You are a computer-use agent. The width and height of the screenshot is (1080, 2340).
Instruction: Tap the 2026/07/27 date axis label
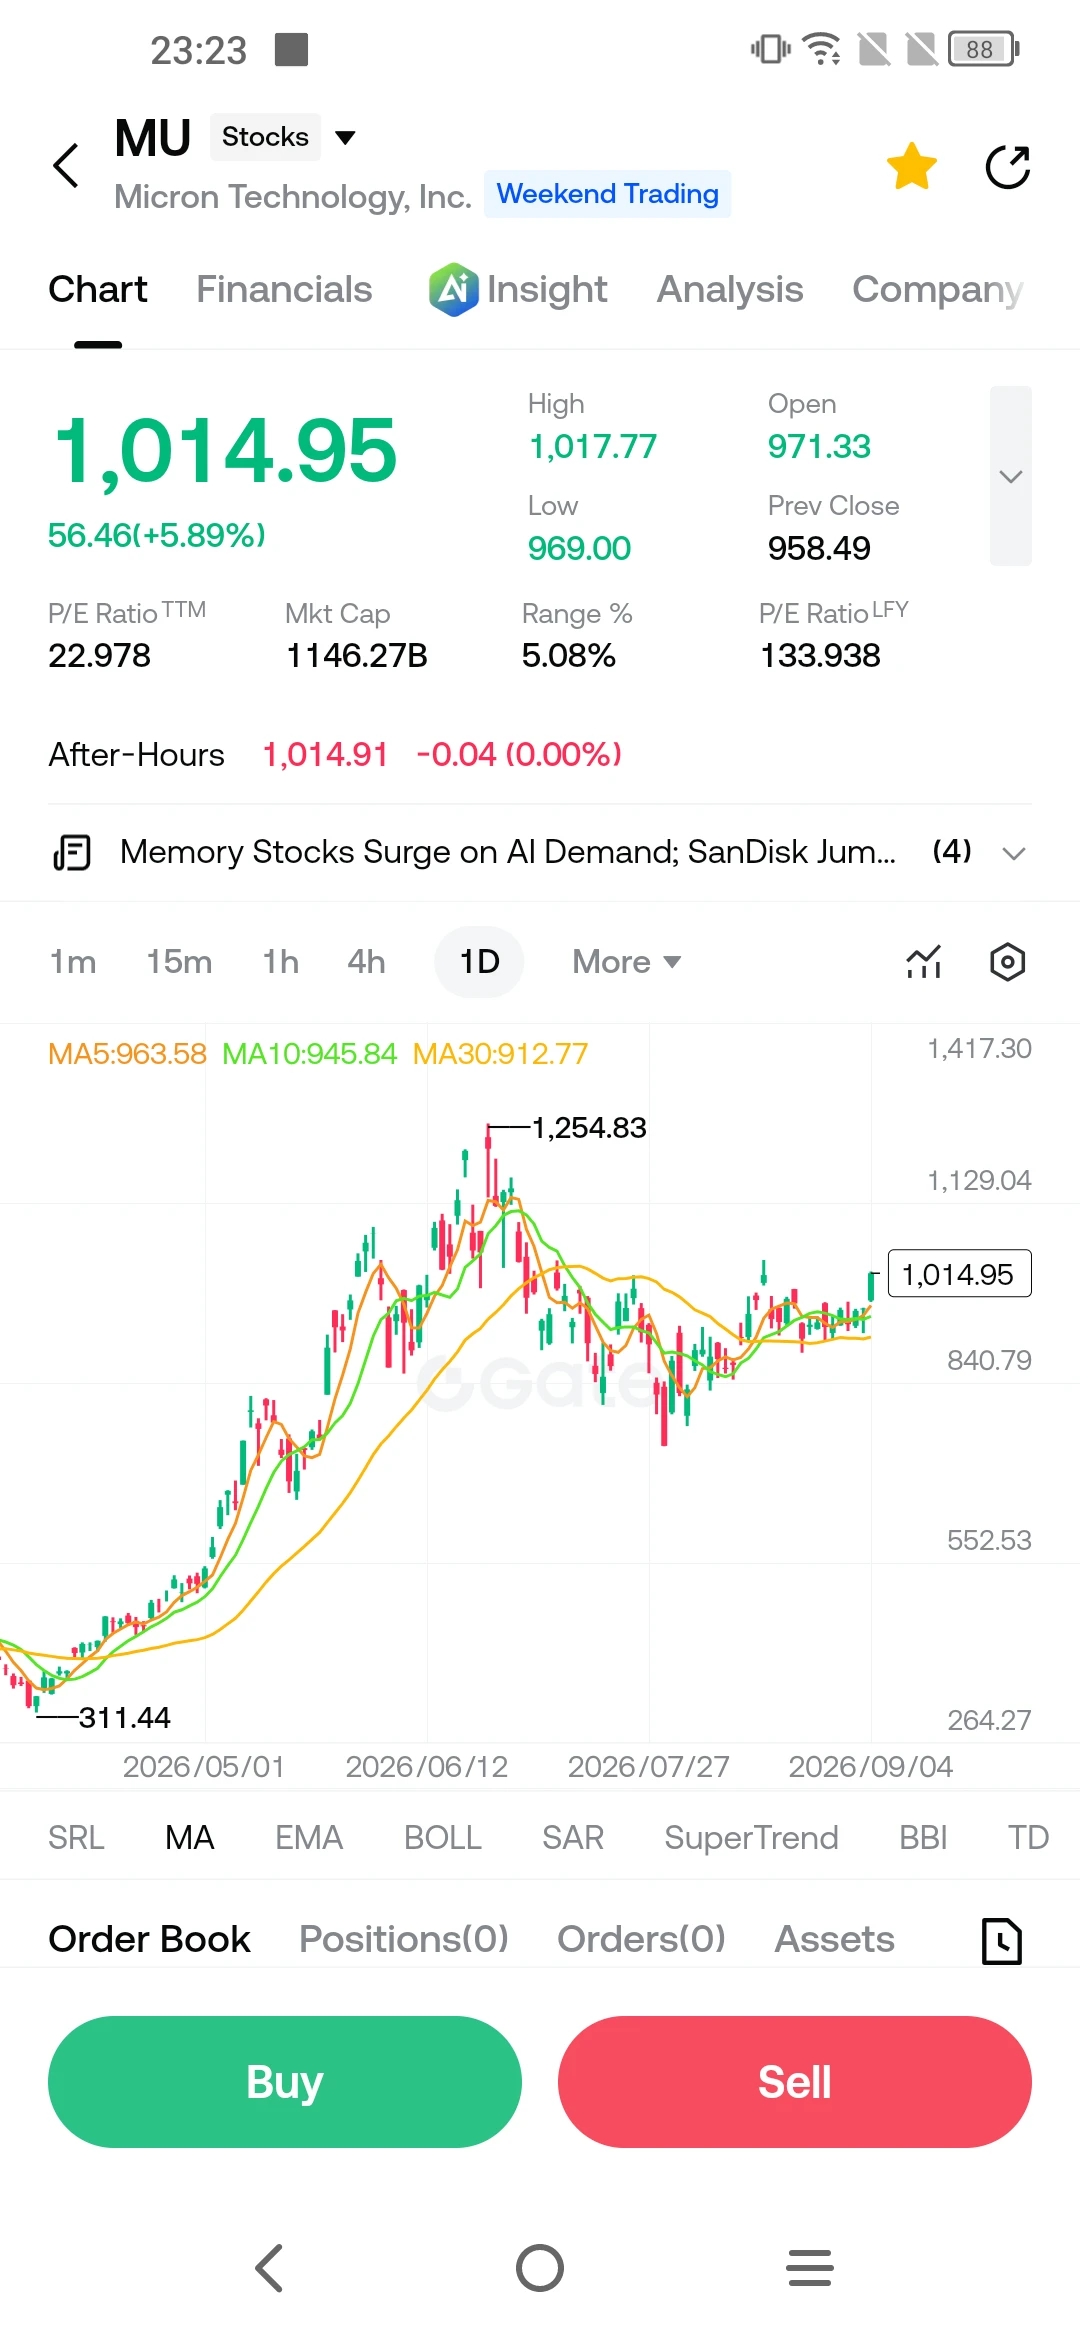tap(648, 1767)
